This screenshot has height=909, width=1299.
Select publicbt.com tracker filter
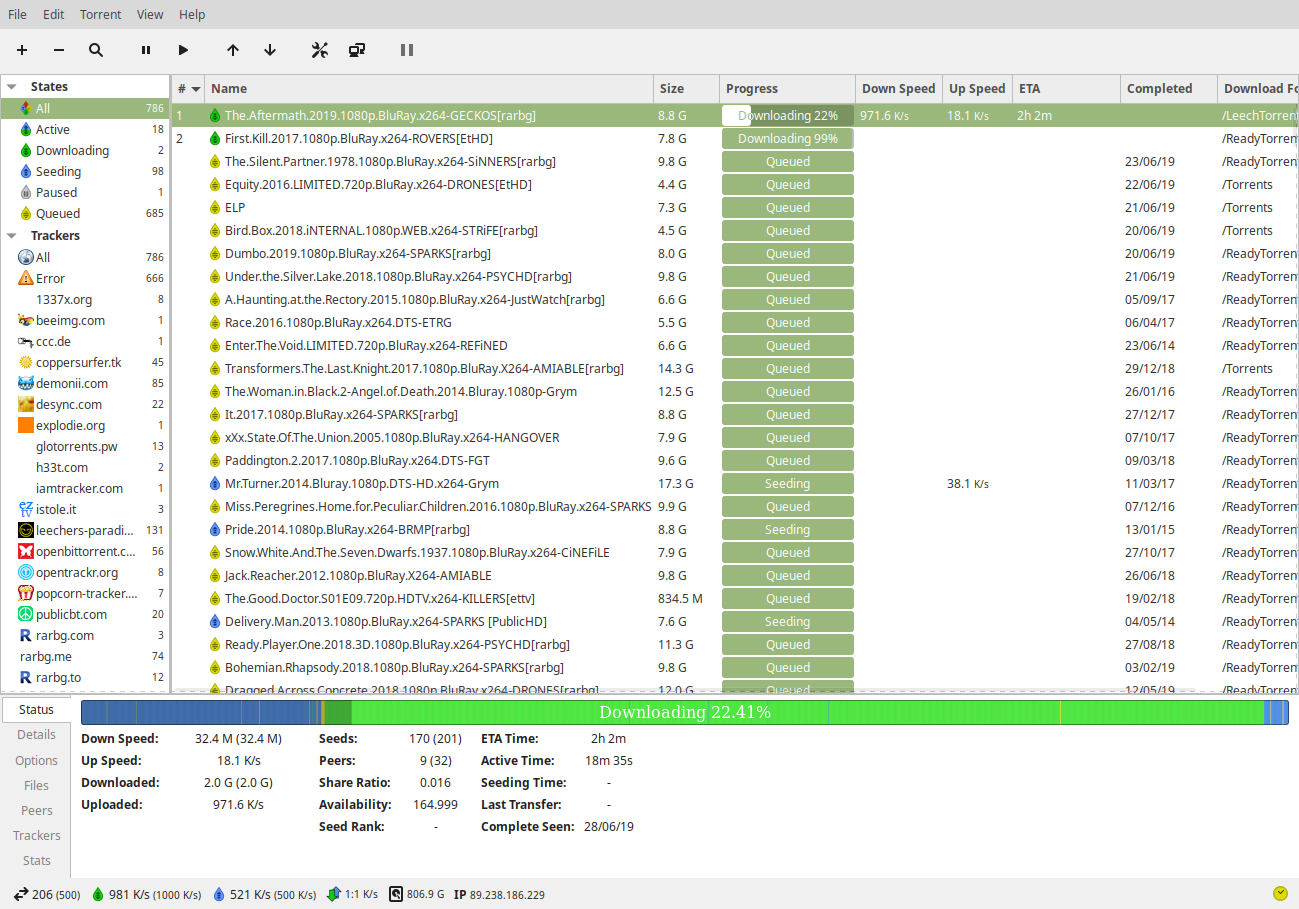(85, 614)
